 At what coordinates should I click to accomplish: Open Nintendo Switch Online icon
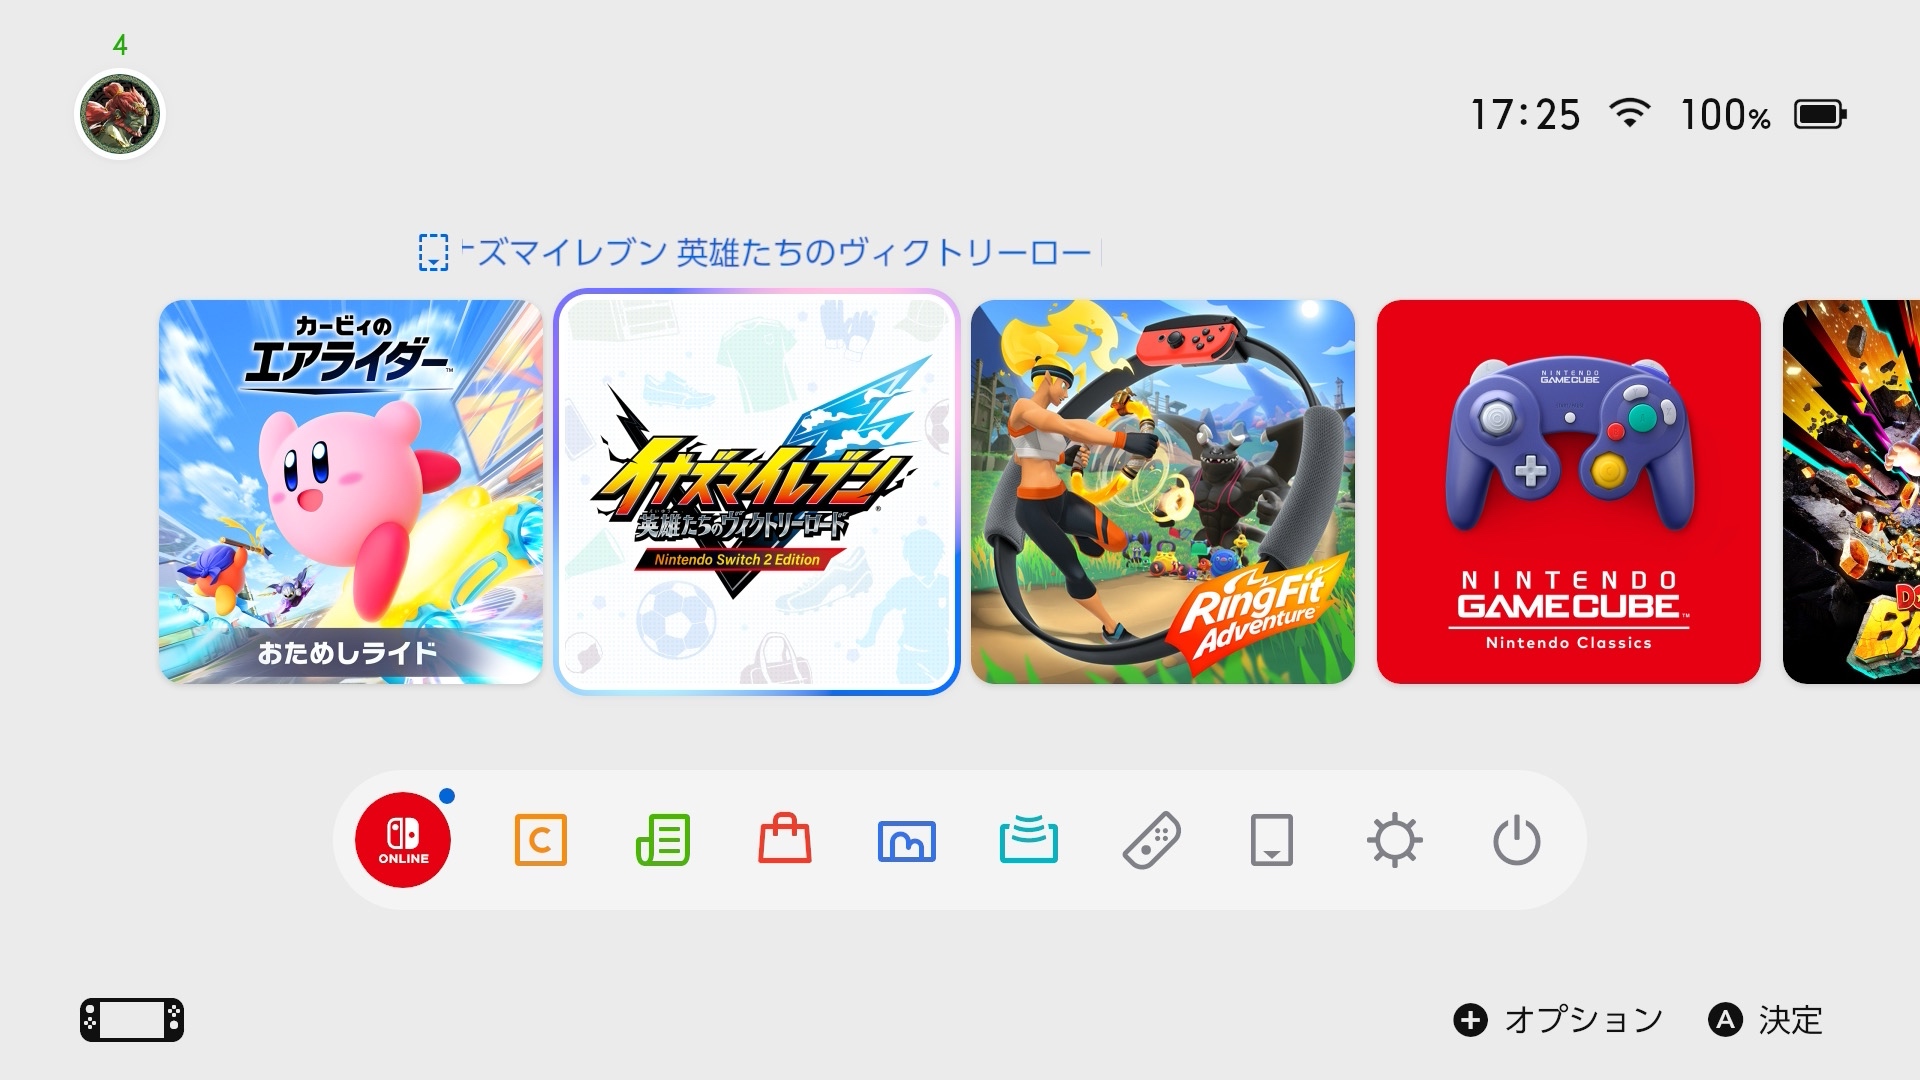403,840
